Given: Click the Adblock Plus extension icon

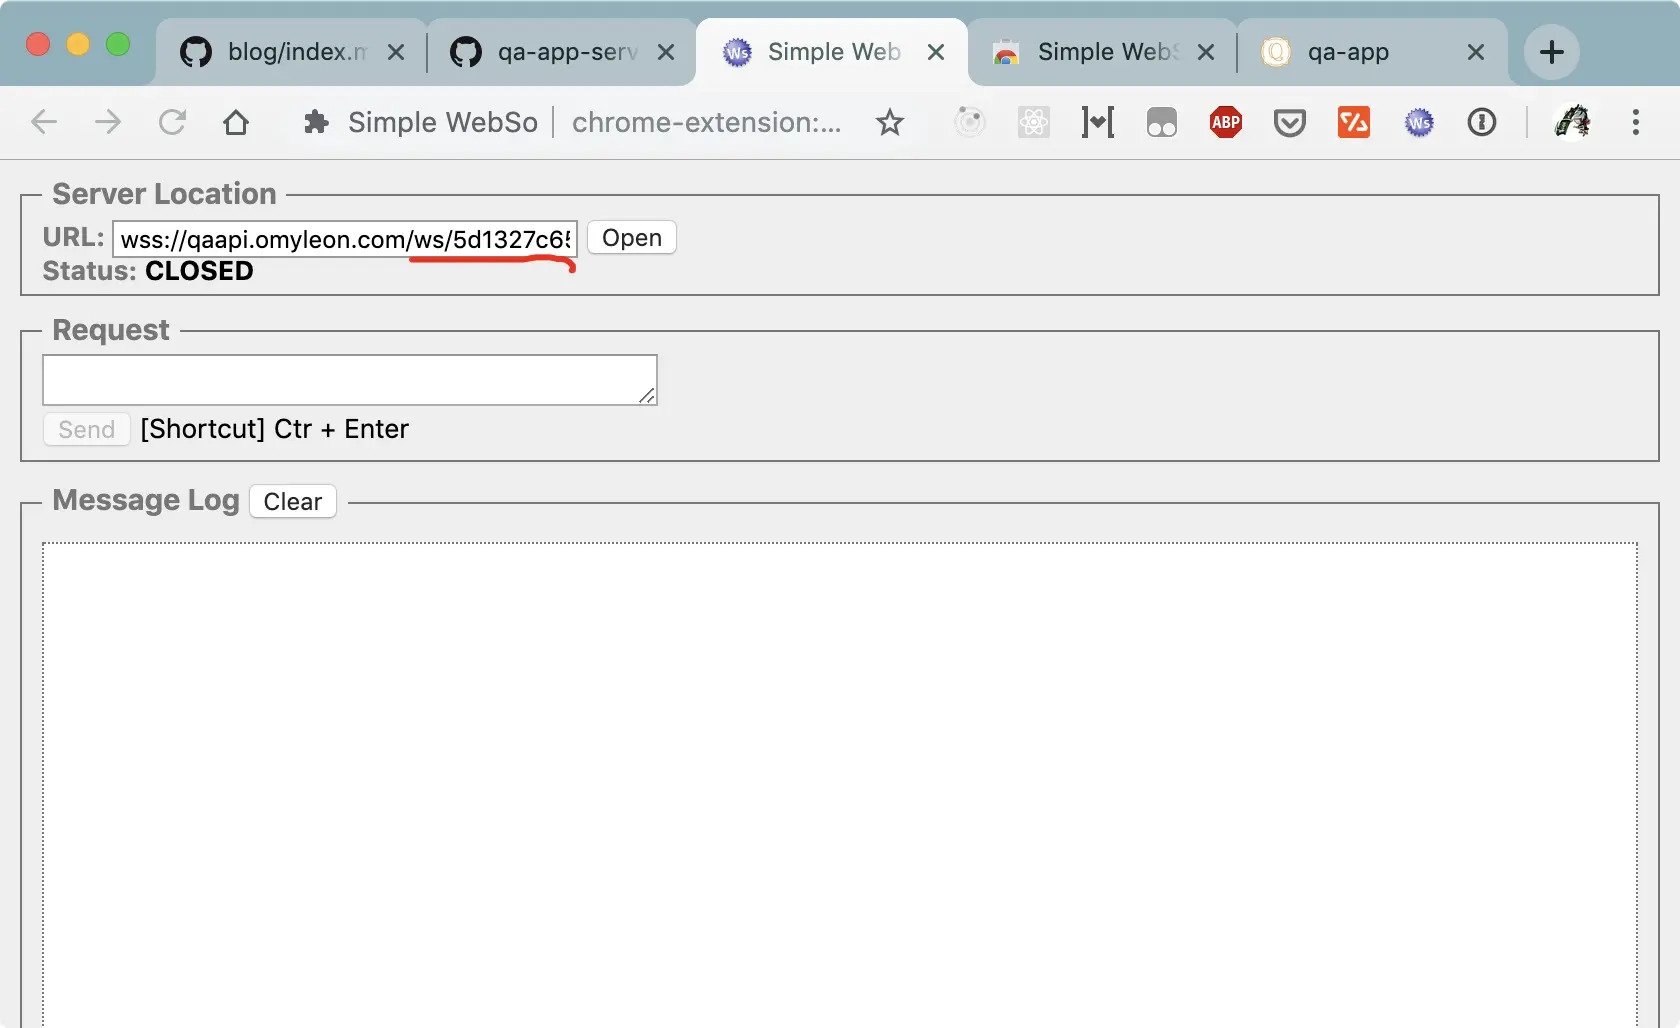Looking at the screenshot, I should coord(1225,122).
